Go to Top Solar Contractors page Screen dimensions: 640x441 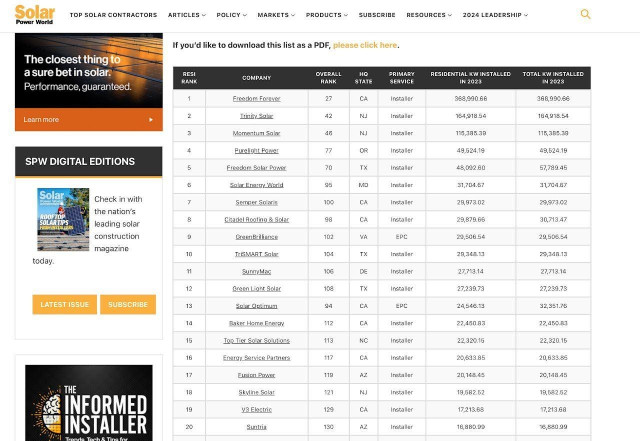click(113, 15)
